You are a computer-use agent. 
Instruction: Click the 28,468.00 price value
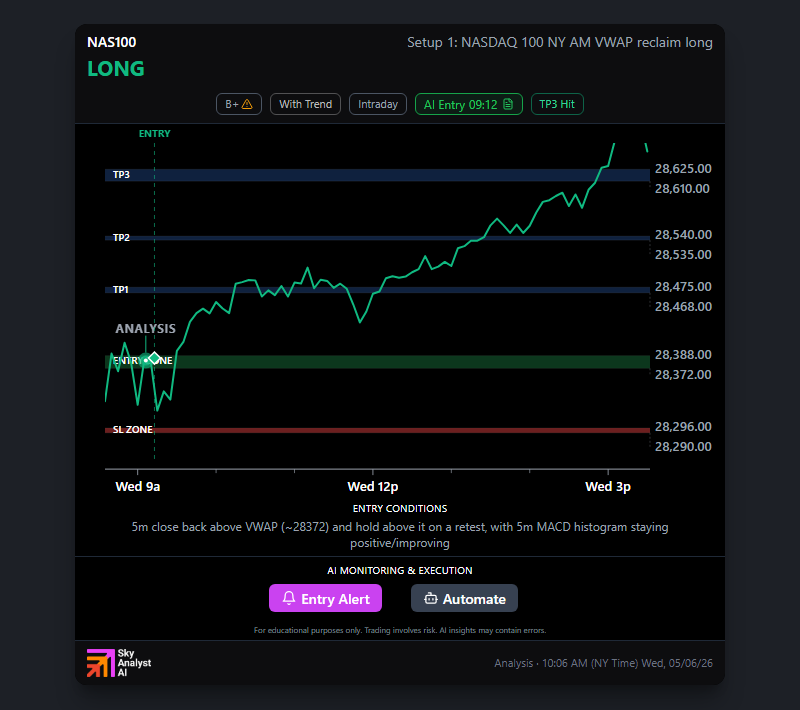(x=683, y=307)
